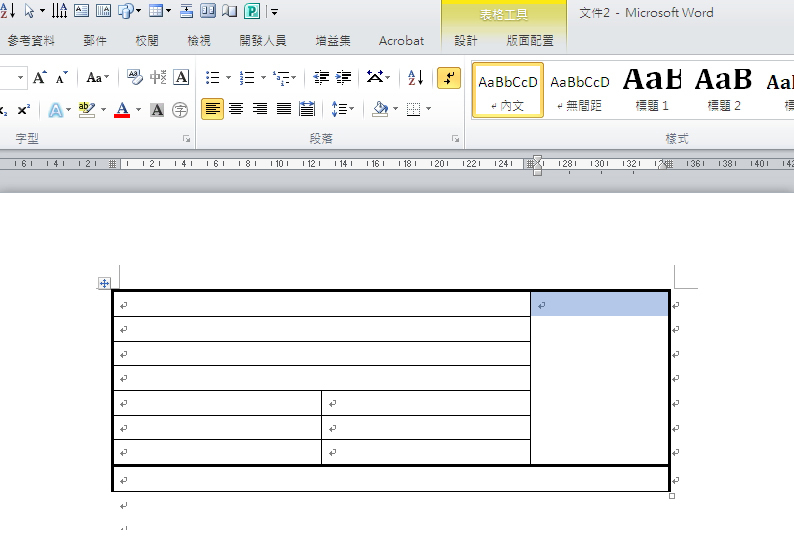Screen dimensions: 794x545
Task: Shrink font size with the small A button
Action: [x=61, y=77]
